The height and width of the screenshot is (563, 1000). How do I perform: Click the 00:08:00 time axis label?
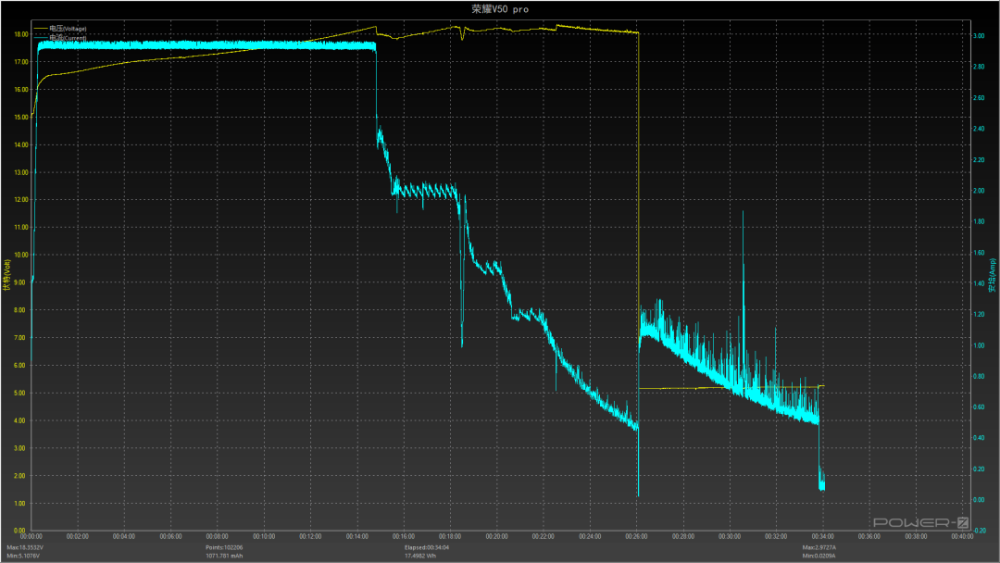tap(217, 537)
